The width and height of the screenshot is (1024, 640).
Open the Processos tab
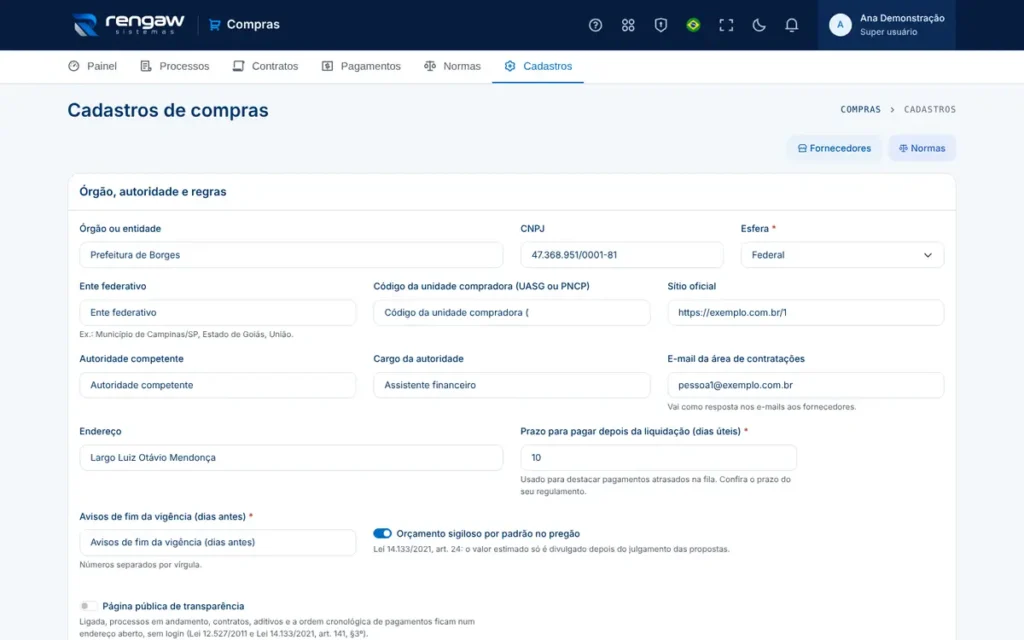[175, 66]
